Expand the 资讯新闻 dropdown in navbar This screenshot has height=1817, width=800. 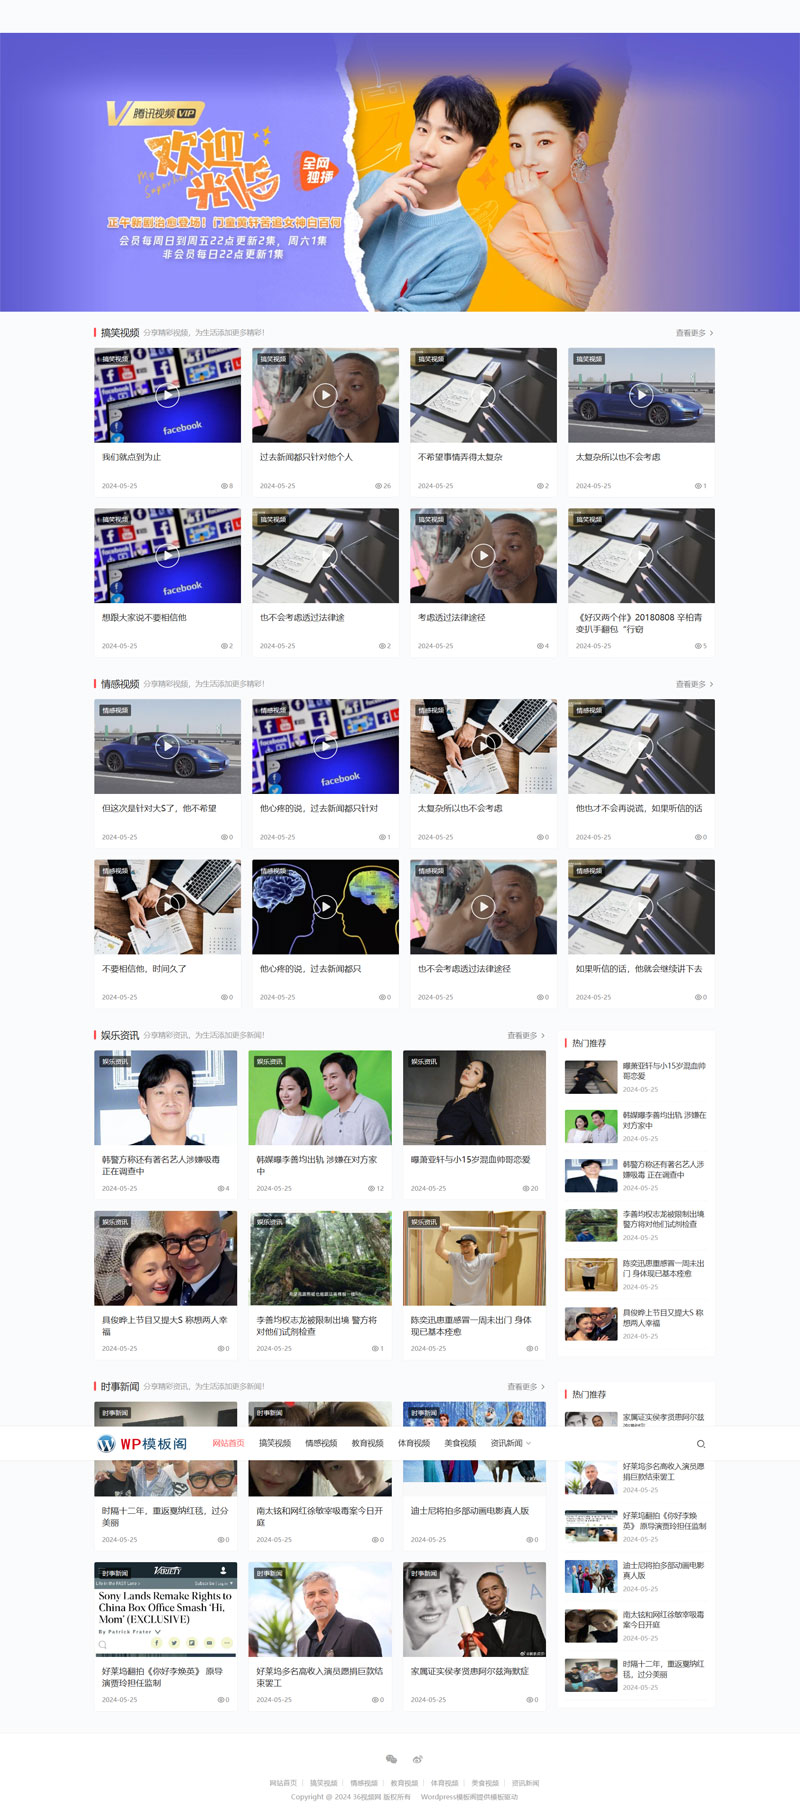[x=510, y=1443]
